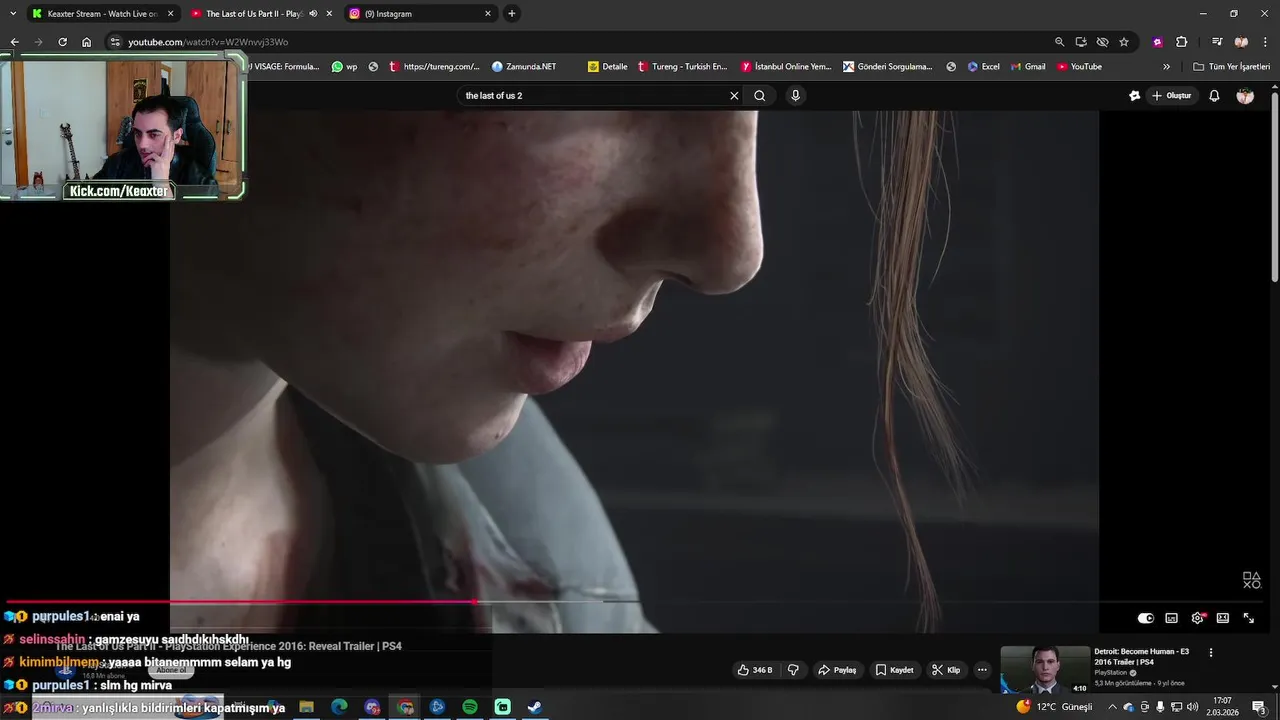Click the Paylaş share button
This screenshot has width=1280, height=720.
pos(838,670)
